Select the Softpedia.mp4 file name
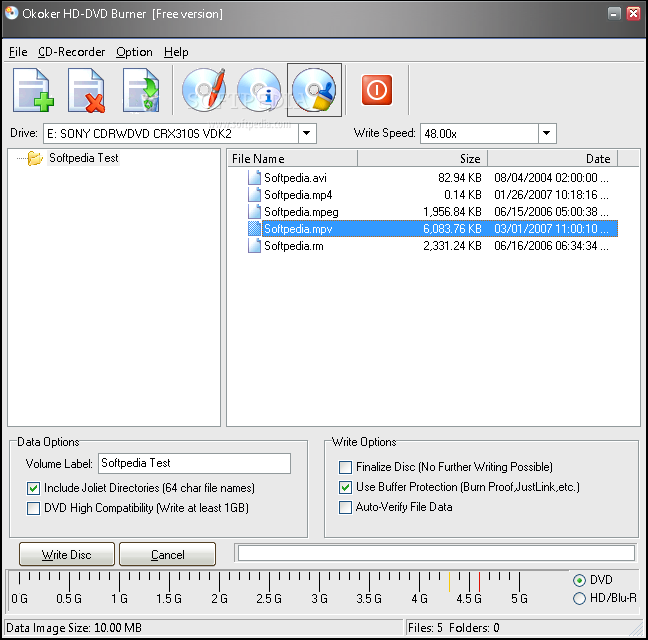The height and width of the screenshot is (640, 648). pos(298,195)
